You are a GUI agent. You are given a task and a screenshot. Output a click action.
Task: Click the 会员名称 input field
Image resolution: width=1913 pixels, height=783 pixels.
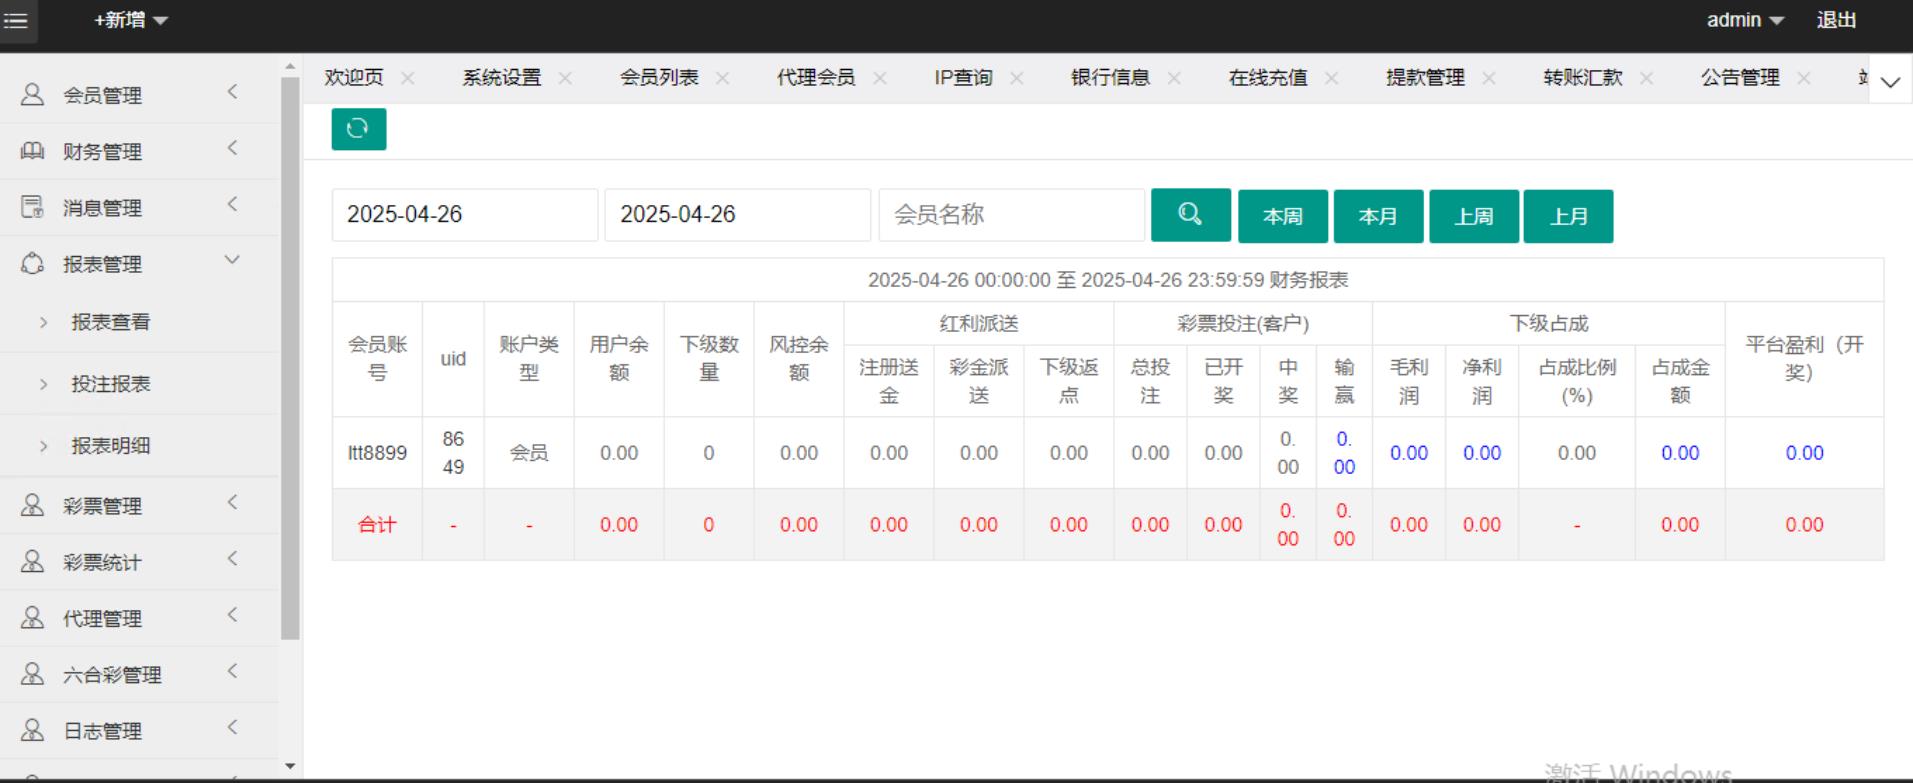pyautogui.click(x=1010, y=215)
